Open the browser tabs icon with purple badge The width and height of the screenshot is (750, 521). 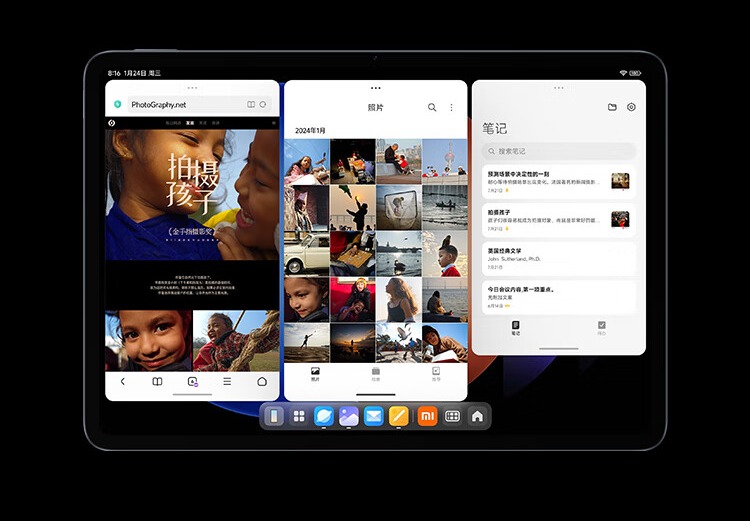pos(192,381)
